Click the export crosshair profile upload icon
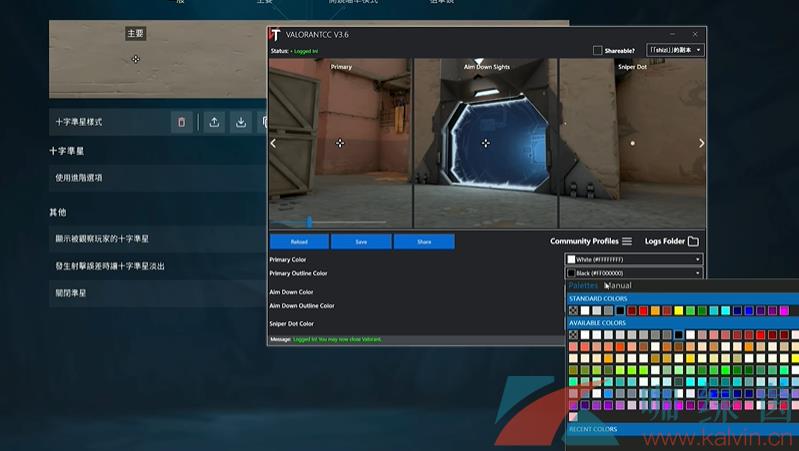 (214, 122)
